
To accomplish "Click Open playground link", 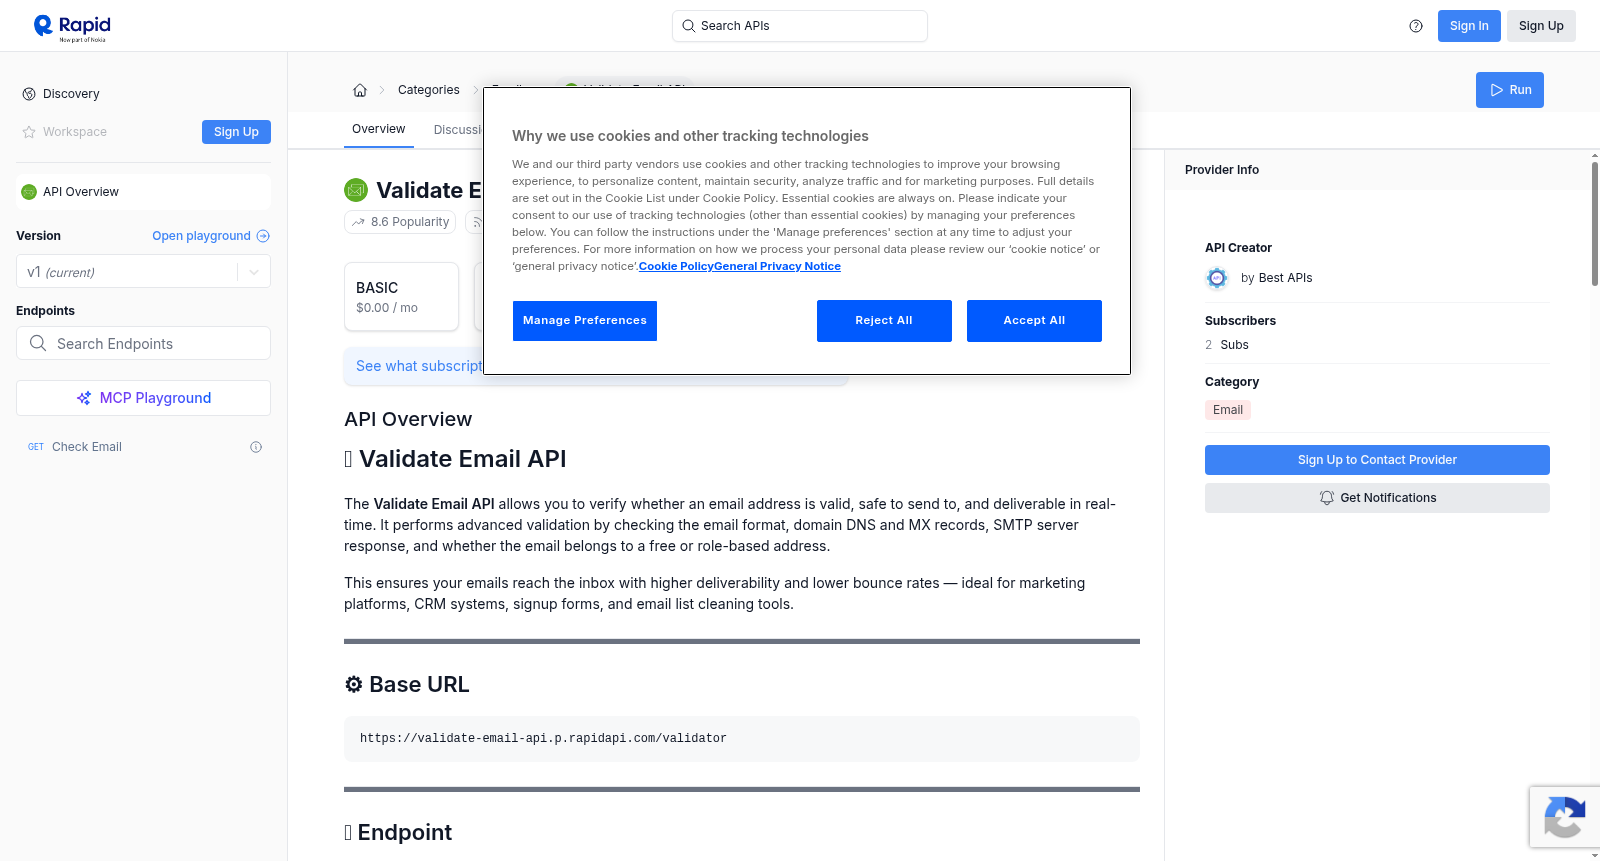I will (x=201, y=236).
